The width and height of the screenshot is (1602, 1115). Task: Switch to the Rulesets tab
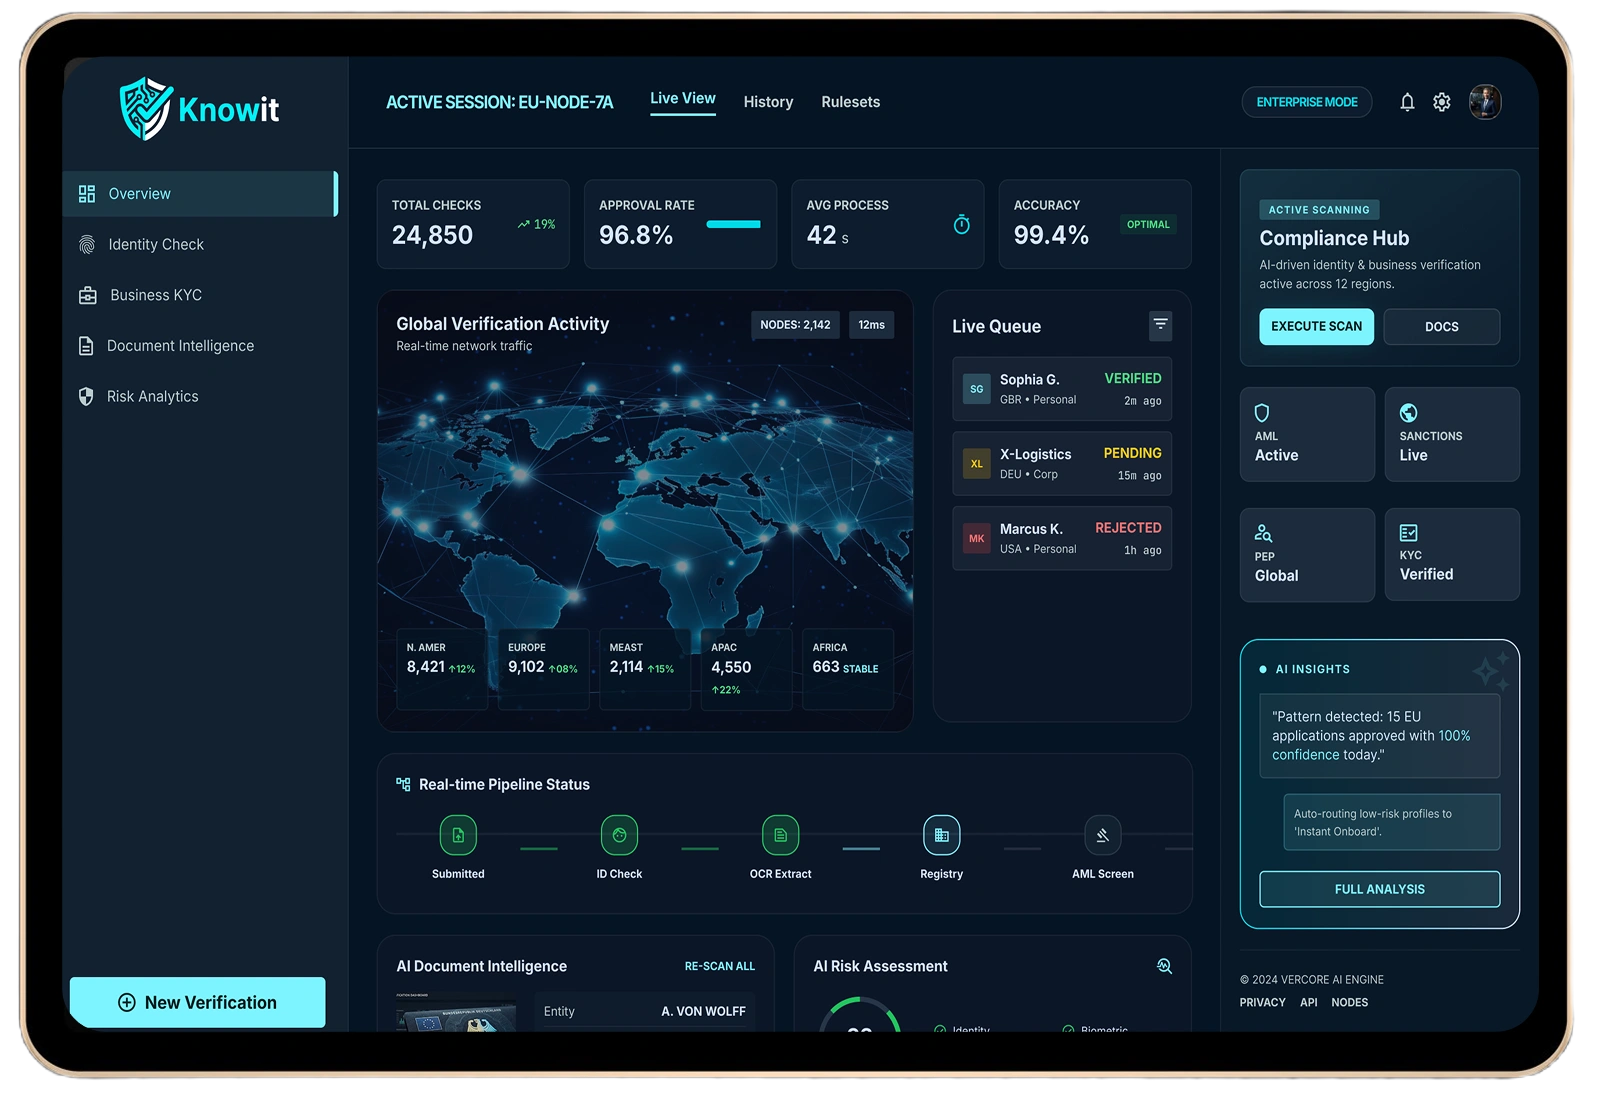(x=851, y=102)
